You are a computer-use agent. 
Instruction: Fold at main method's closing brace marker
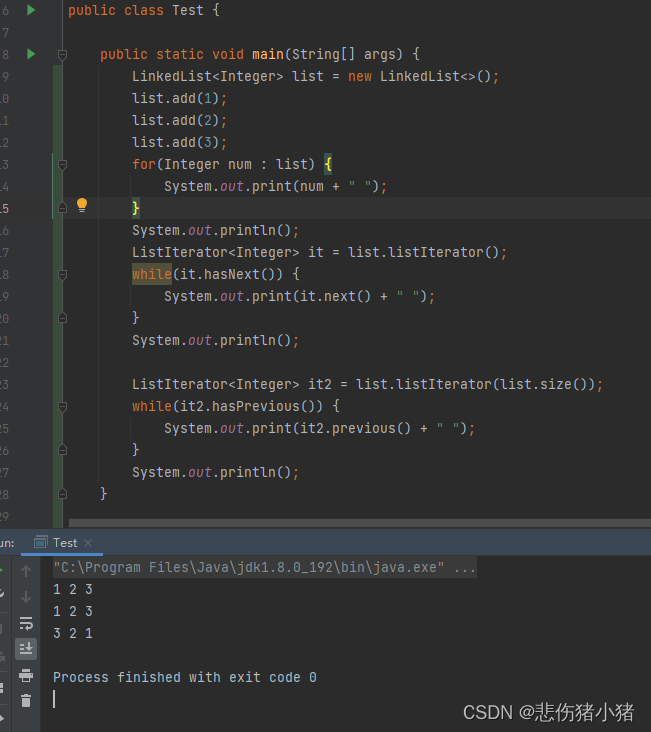62,494
